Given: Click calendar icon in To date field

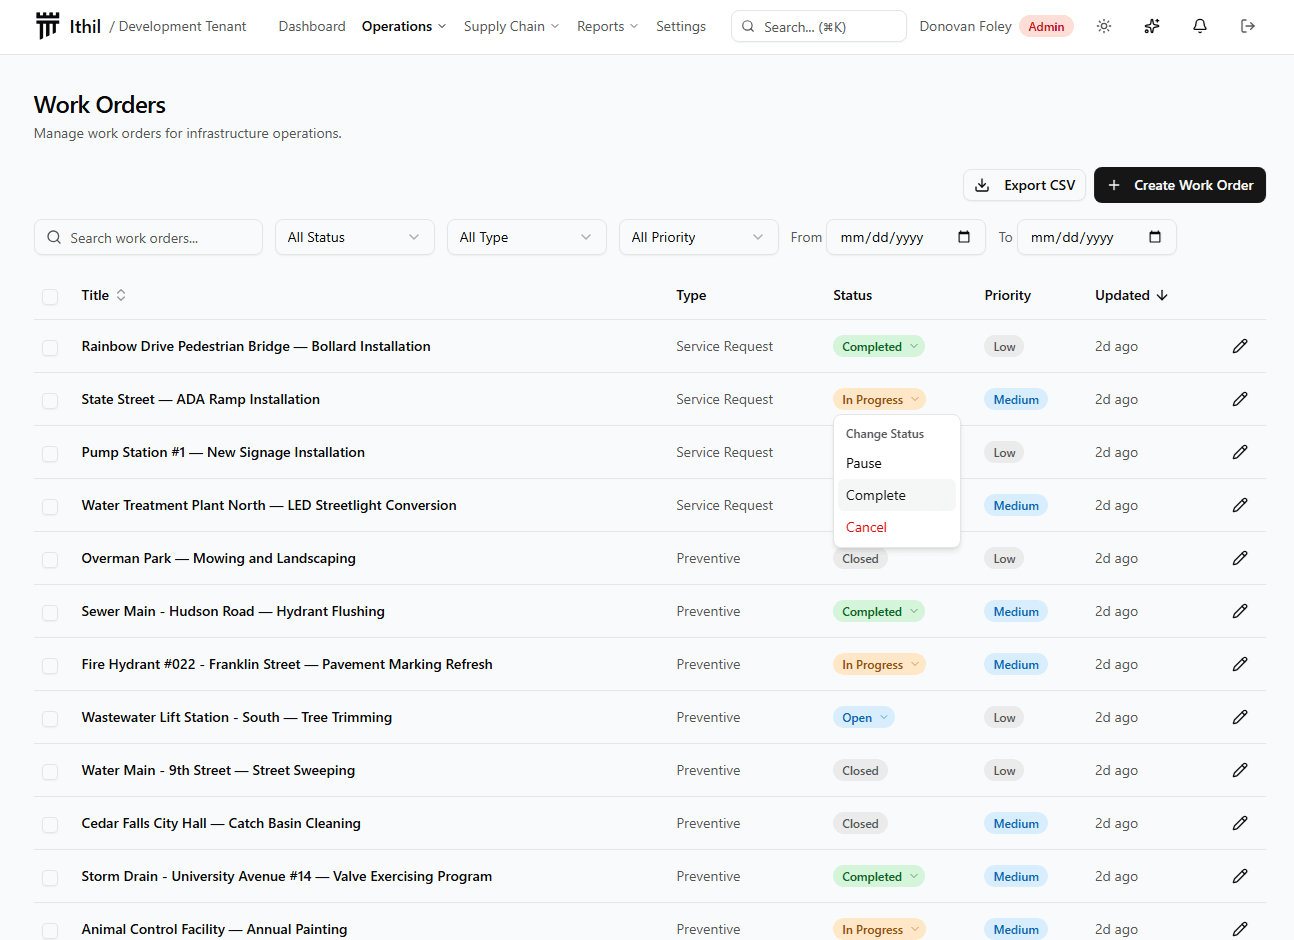Looking at the screenshot, I should (x=1155, y=237).
